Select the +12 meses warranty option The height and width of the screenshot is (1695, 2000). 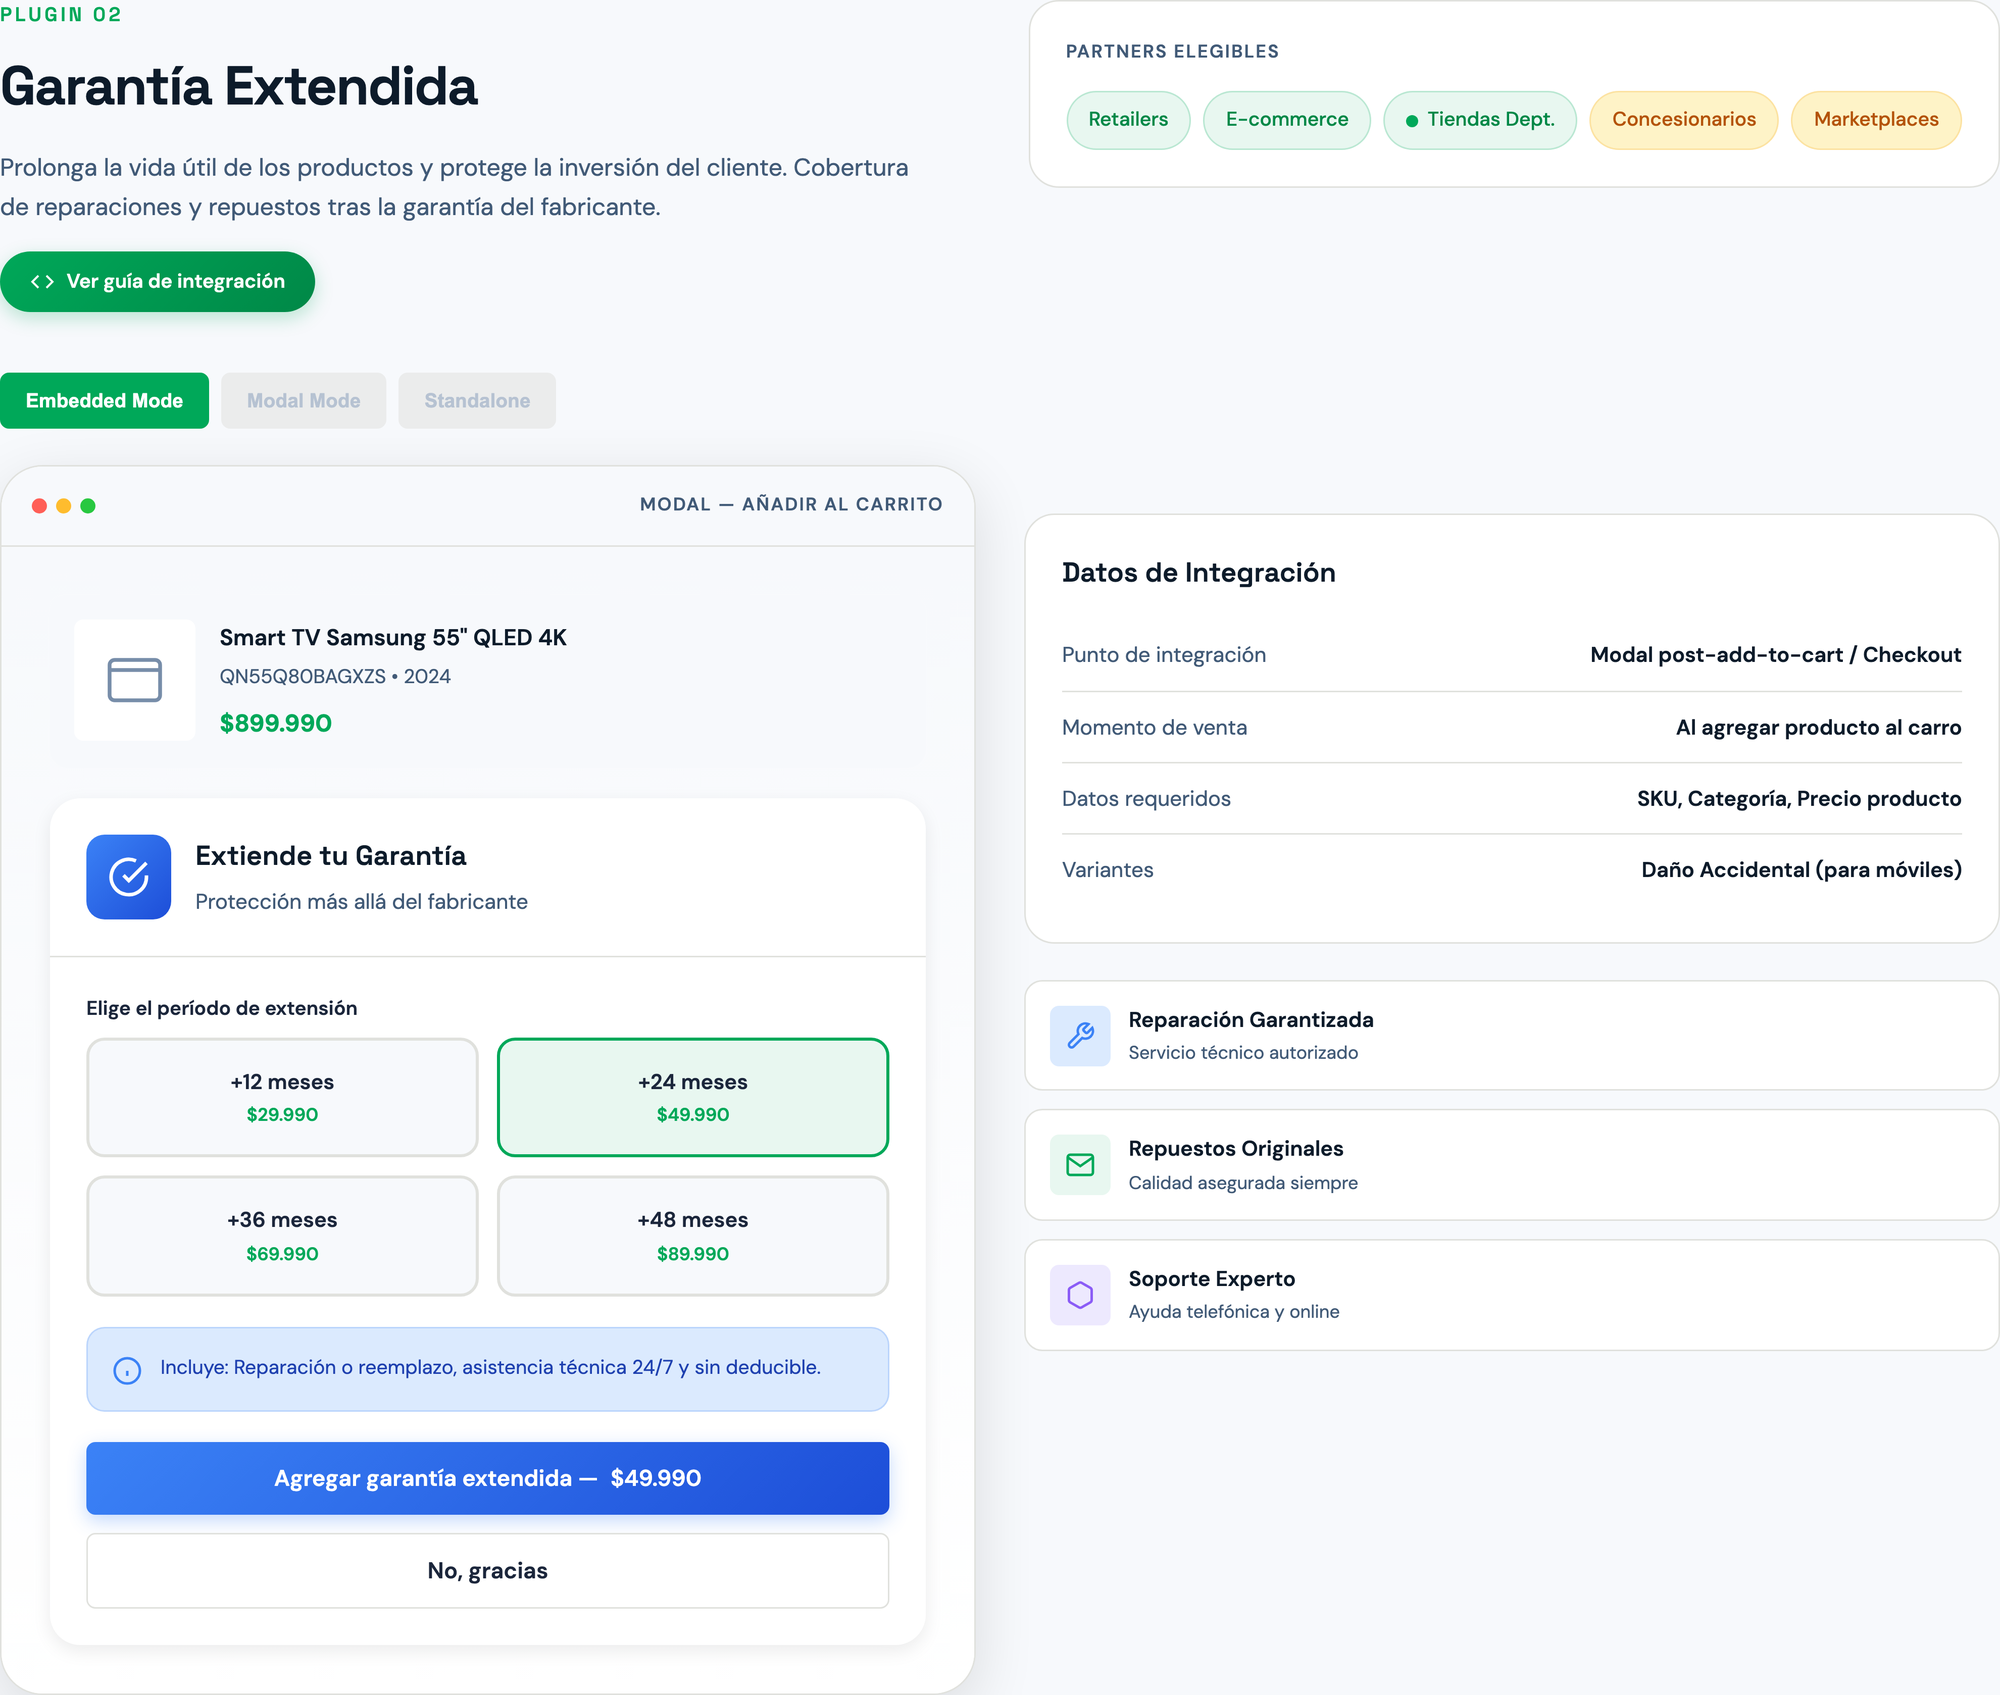pyautogui.click(x=282, y=1097)
